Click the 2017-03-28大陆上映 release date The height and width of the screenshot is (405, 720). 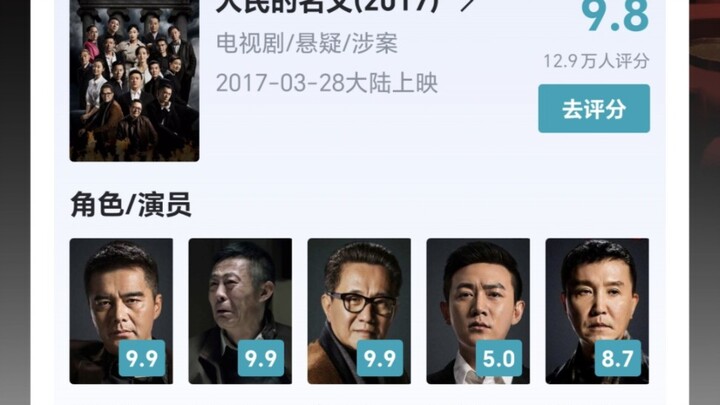326,83
